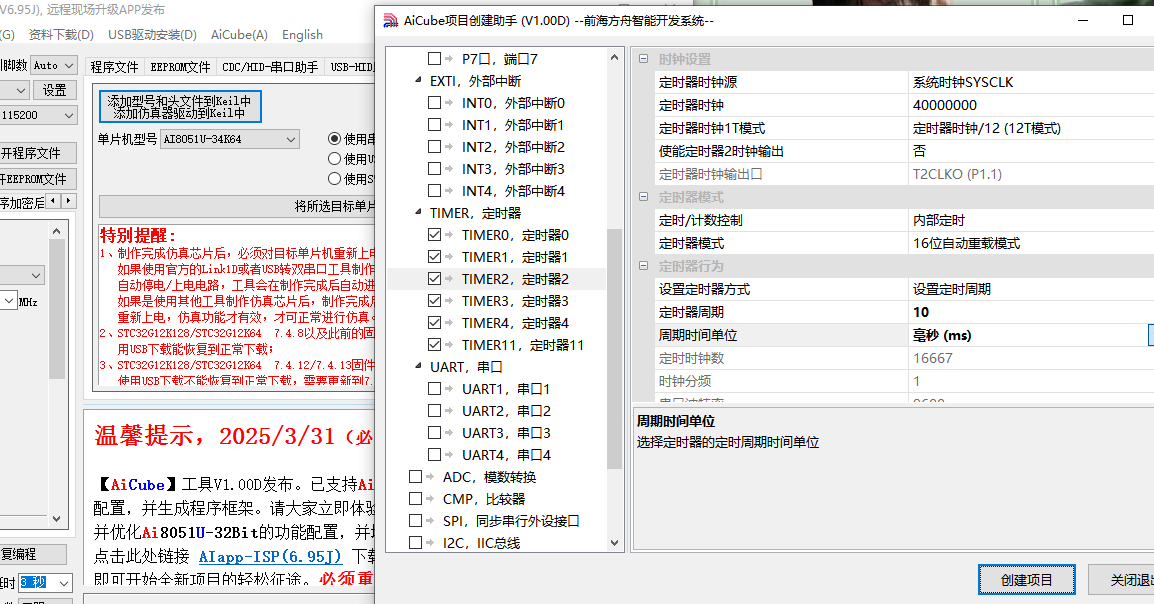The height and width of the screenshot is (604, 1154).
Task: Select the TIMER3 定时器3 tree item
Action: pyautogui.click(x=514, y=301)
